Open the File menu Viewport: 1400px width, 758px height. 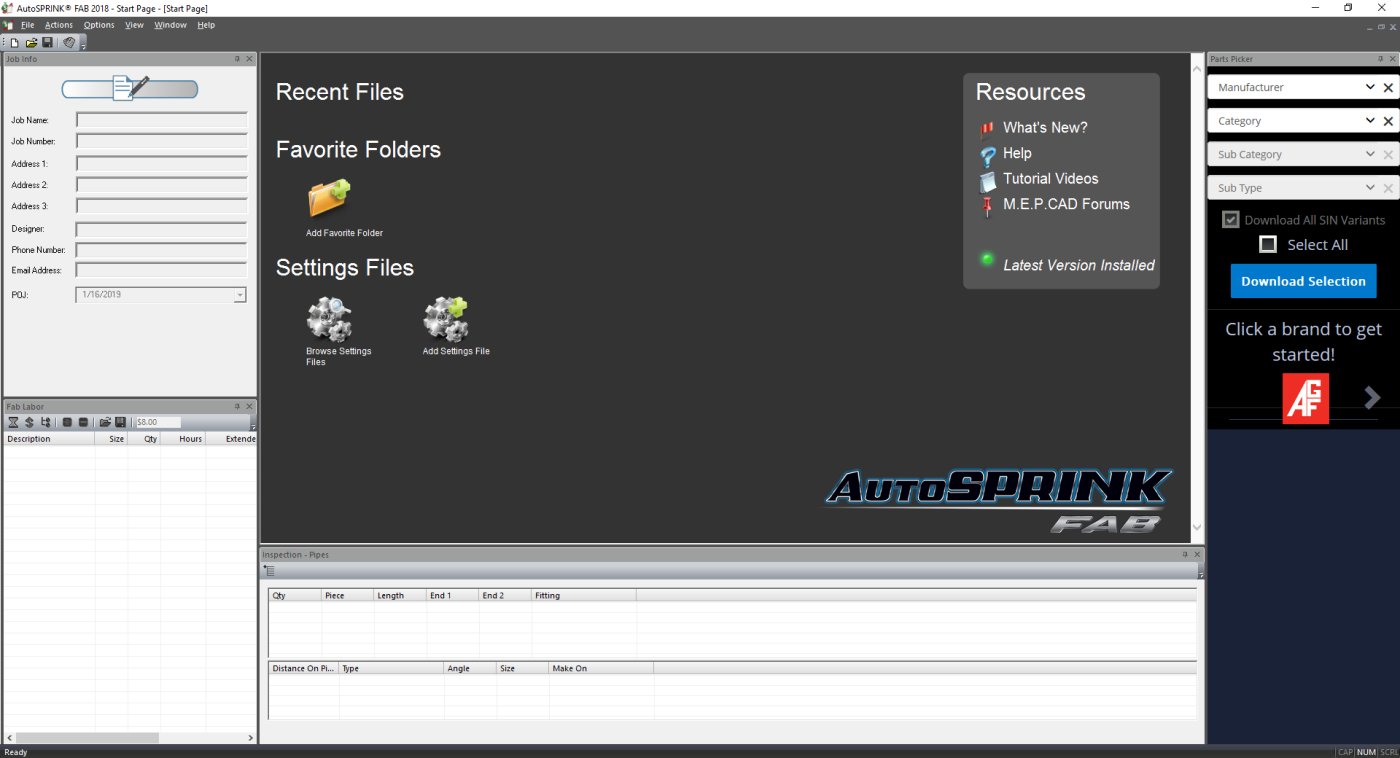(x=28, y=25)
